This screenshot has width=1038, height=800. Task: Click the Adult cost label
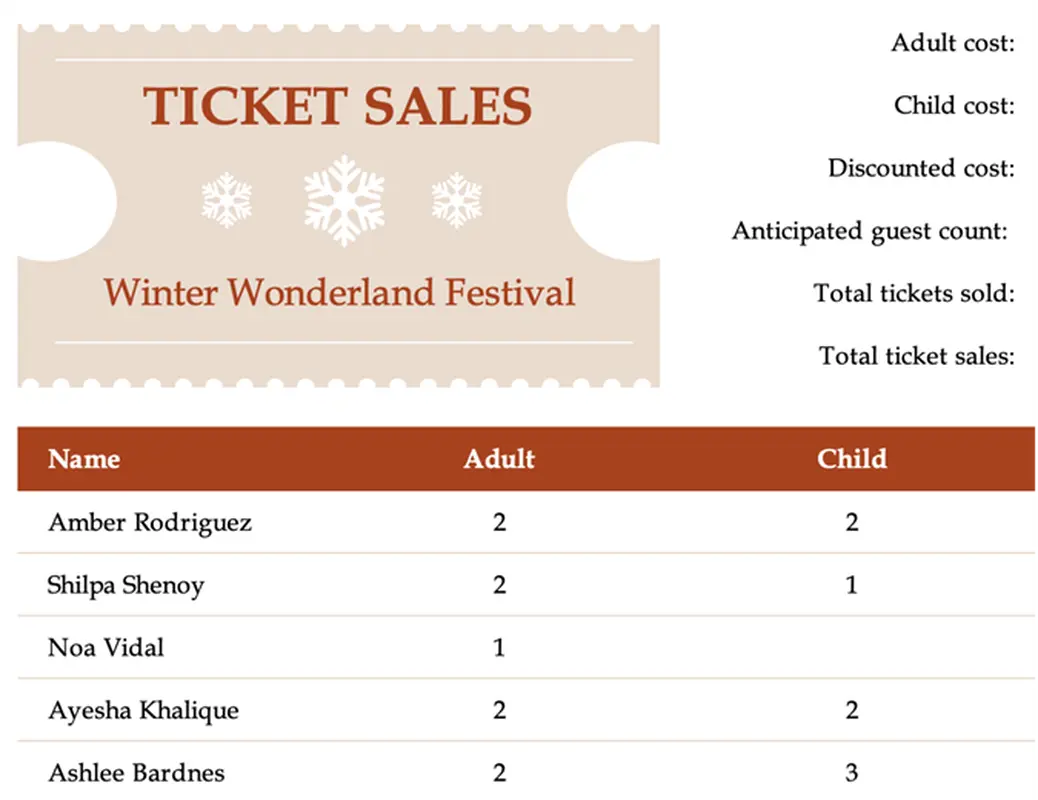953,43
